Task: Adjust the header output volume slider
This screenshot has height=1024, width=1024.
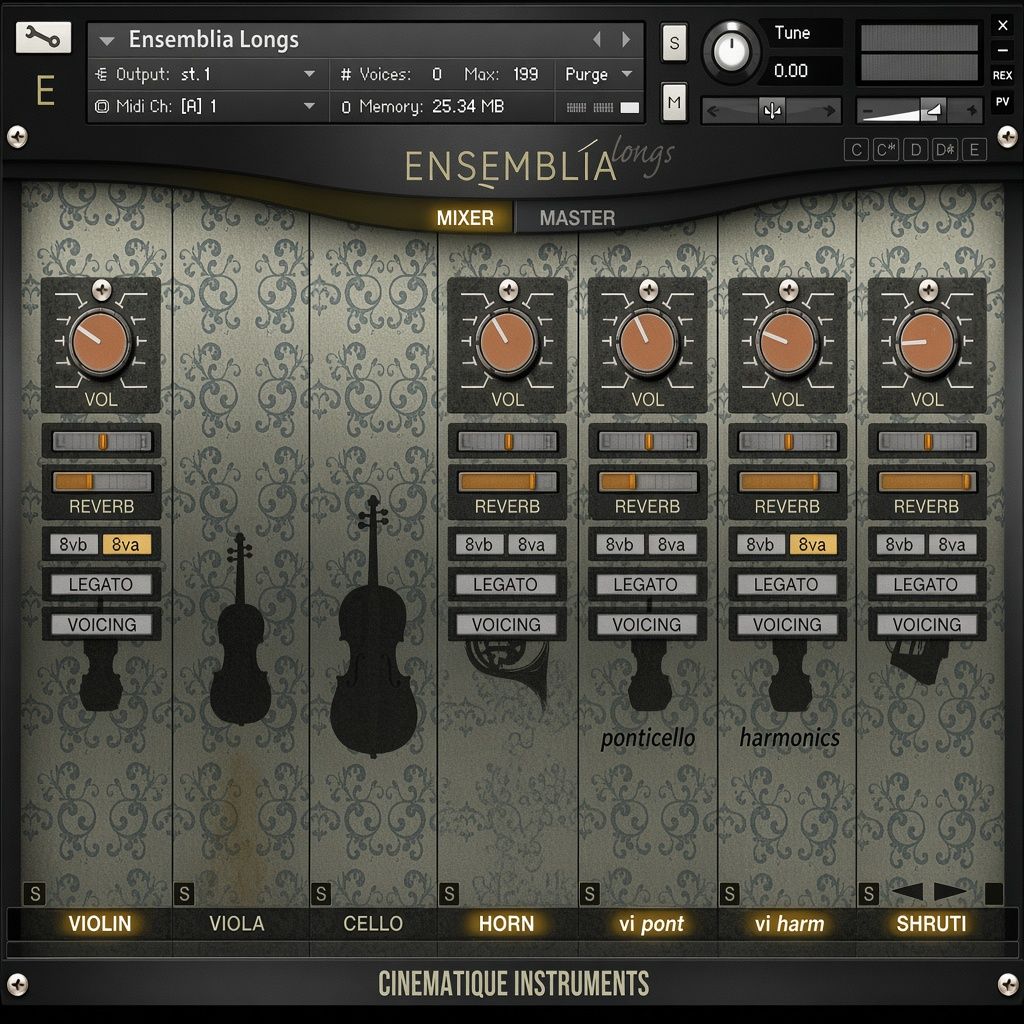Action: 920,111
